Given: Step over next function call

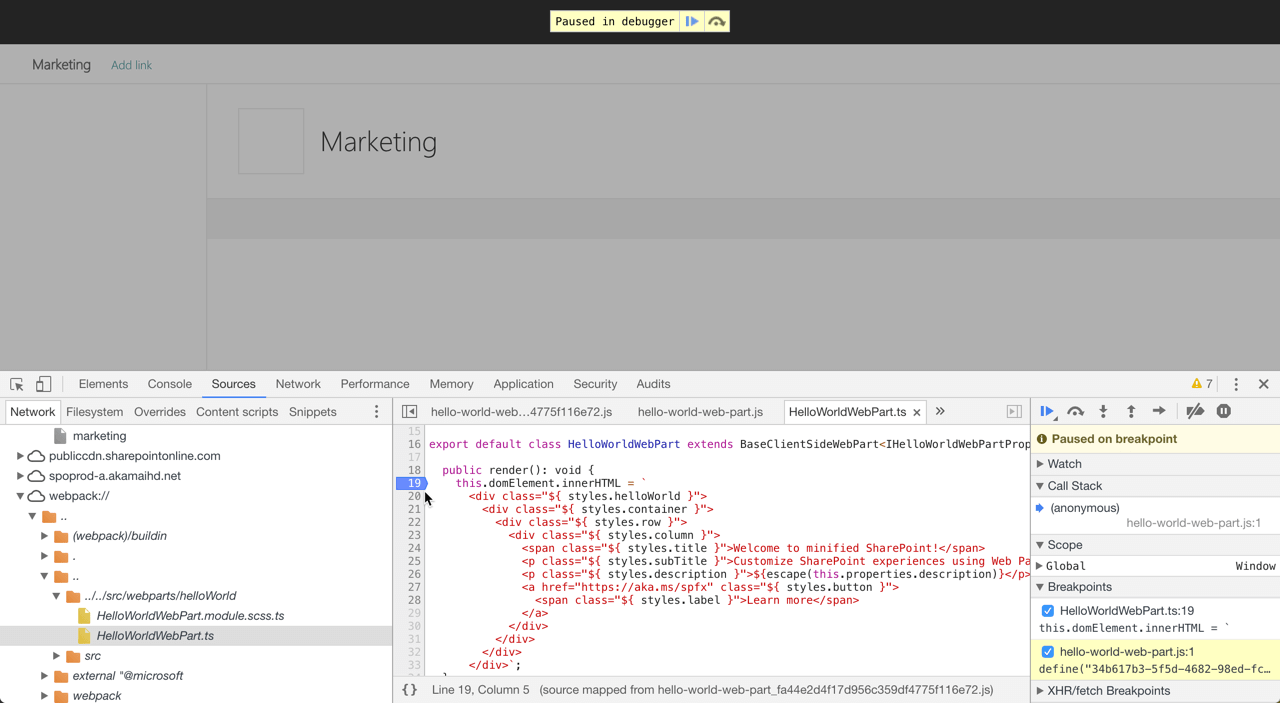Looking at the screenshot, I should (x=1075, y=411).
